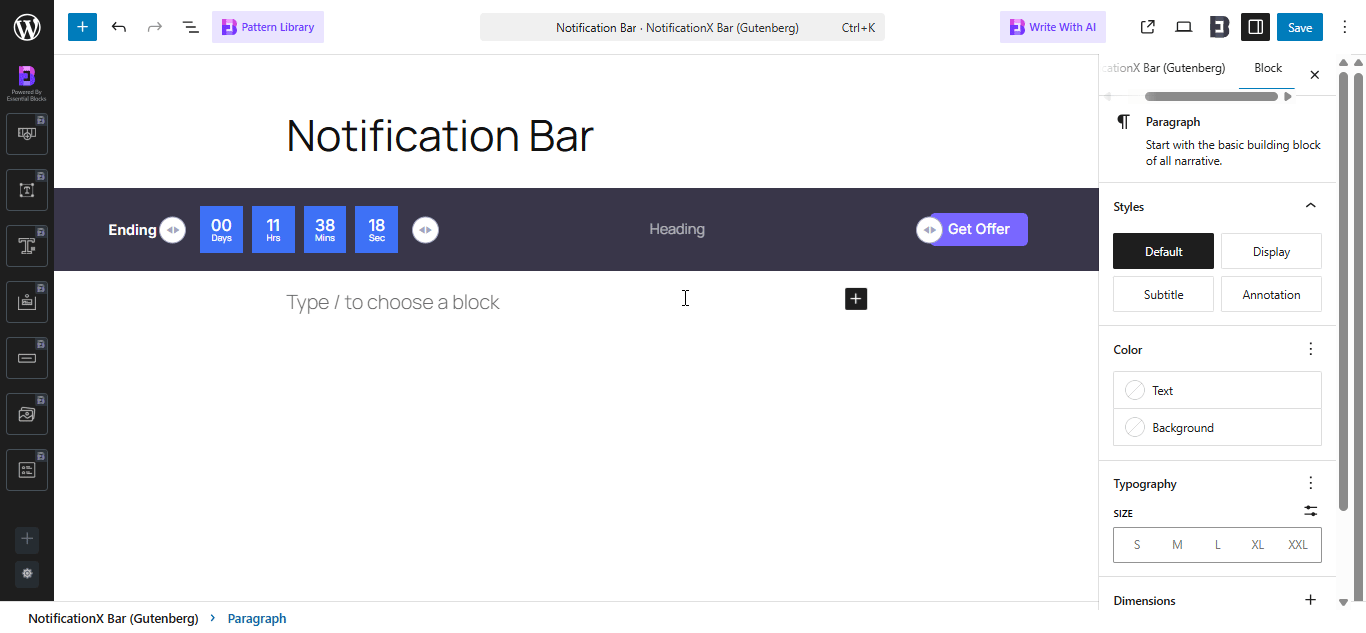The height and width of the screenshot is (633, 1366).
Task: Select the Display style
Action: click(1271, 251)
